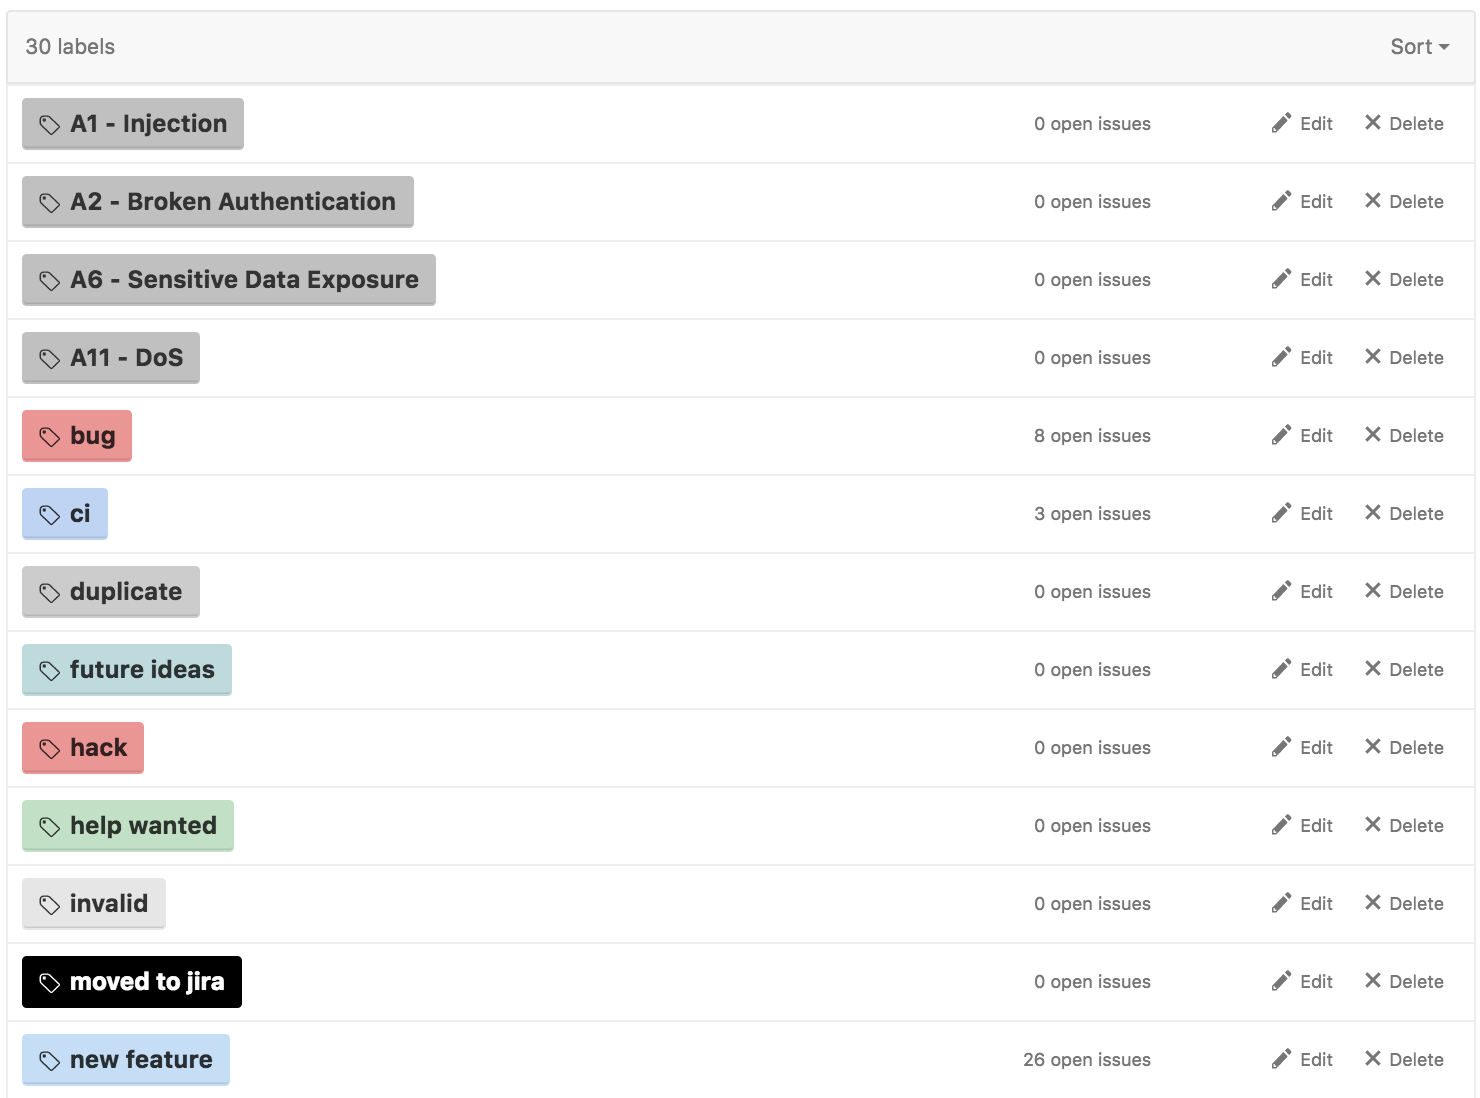Click Delete for the future ideas label
Screen dimensions: 1480x1098
[x=1405, y=670]
